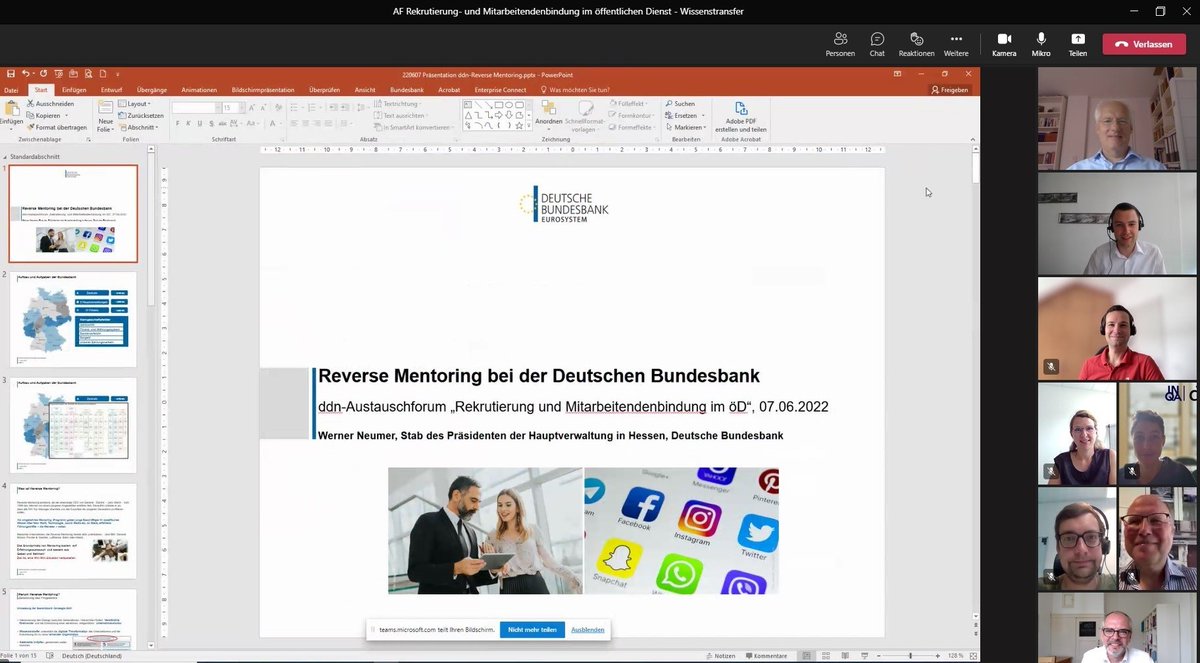Toggle underline formatting (U)
This screenshot has height=663, width=1200.
(200, 123)
